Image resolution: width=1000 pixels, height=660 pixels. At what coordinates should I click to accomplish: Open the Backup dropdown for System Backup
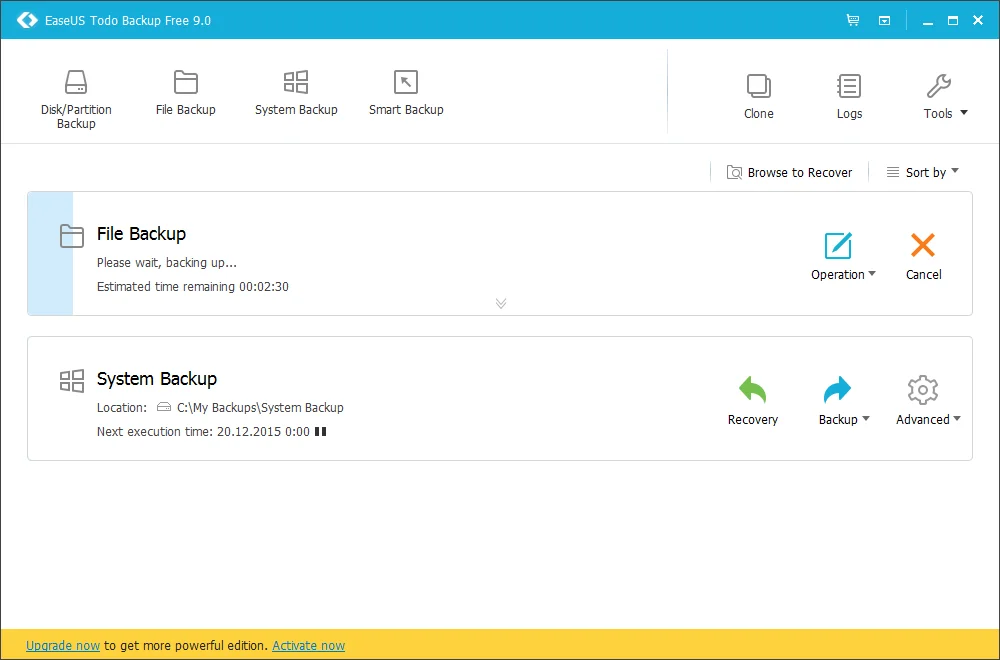(844, 401)
